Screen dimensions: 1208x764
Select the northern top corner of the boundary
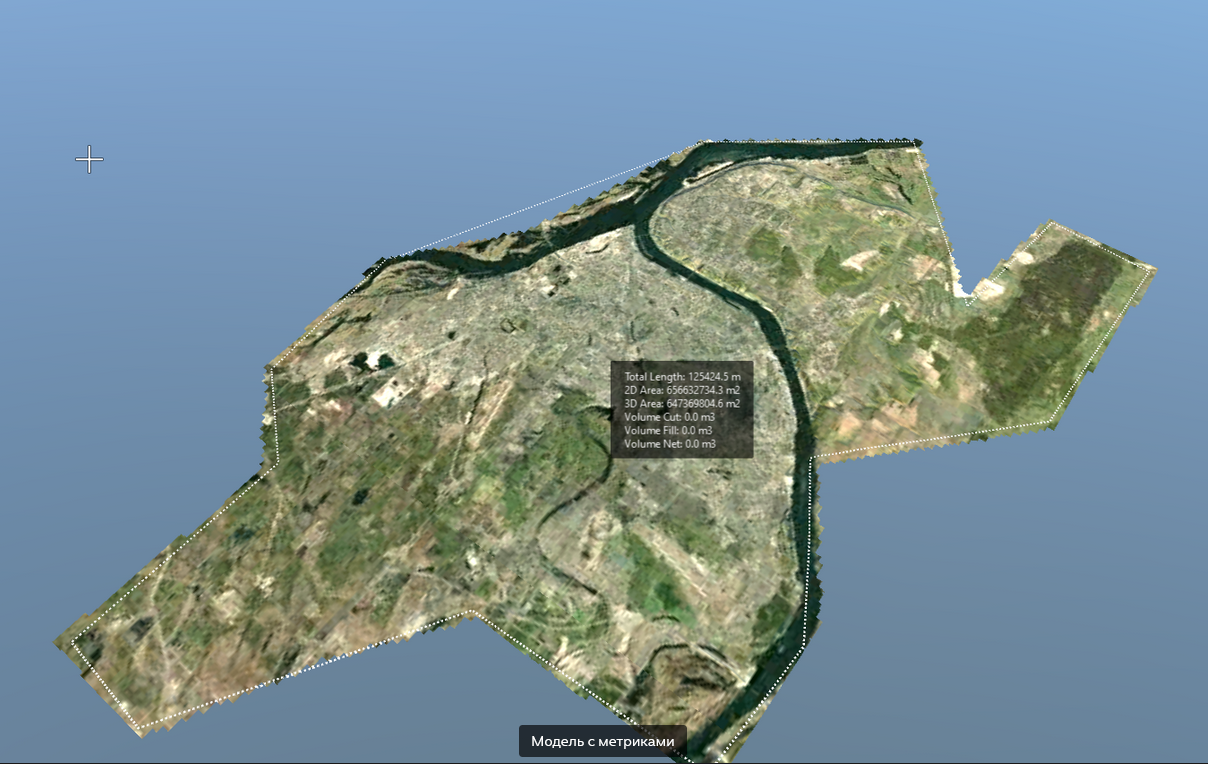click(x=918, y=144)
